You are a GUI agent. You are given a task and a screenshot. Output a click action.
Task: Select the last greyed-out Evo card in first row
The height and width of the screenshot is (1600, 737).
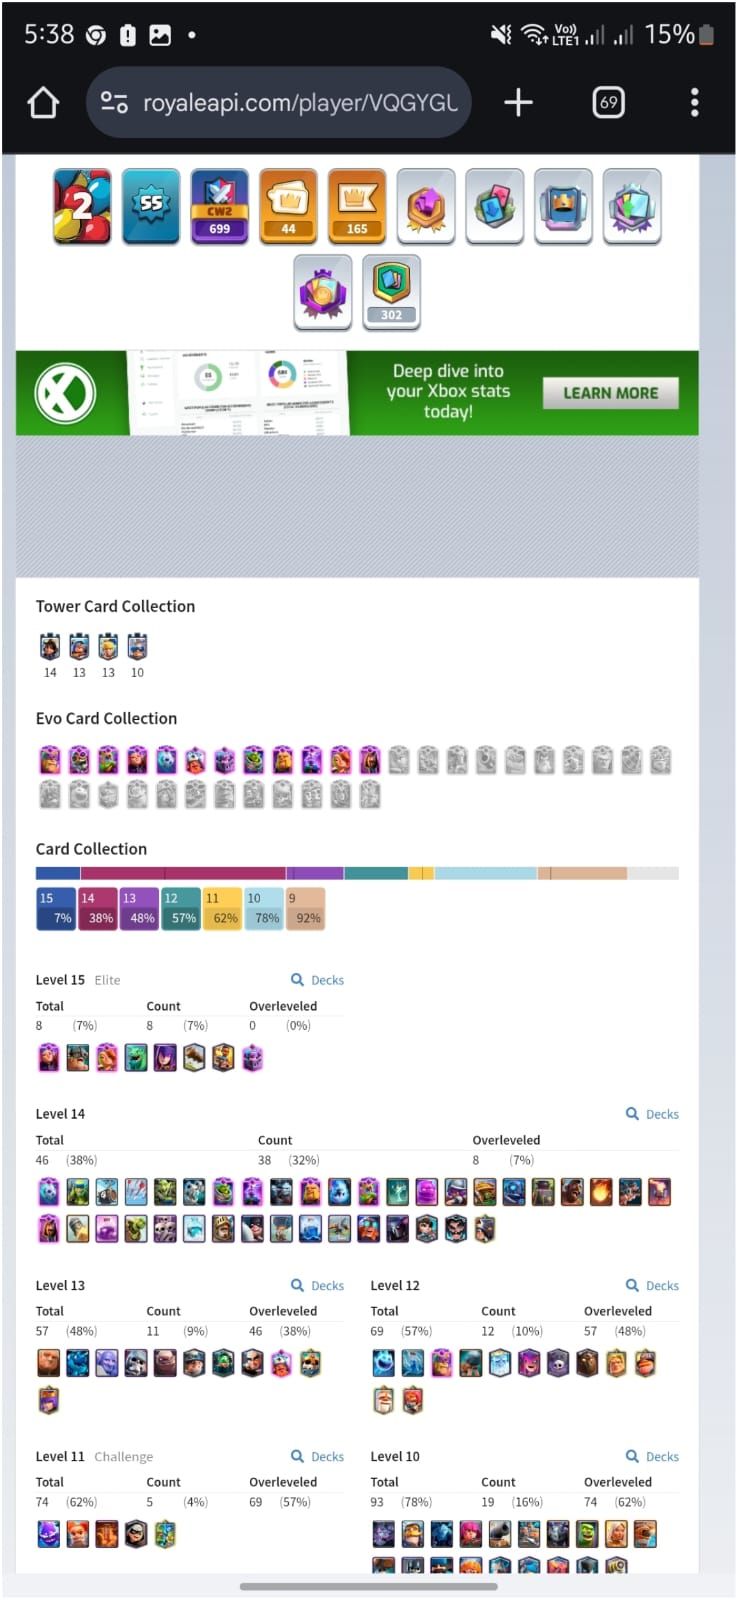(660, 760)
